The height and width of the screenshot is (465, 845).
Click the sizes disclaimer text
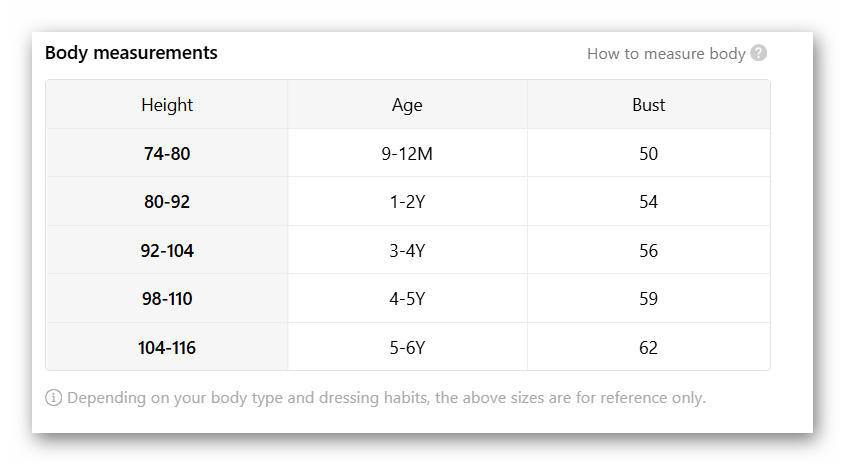386,398
